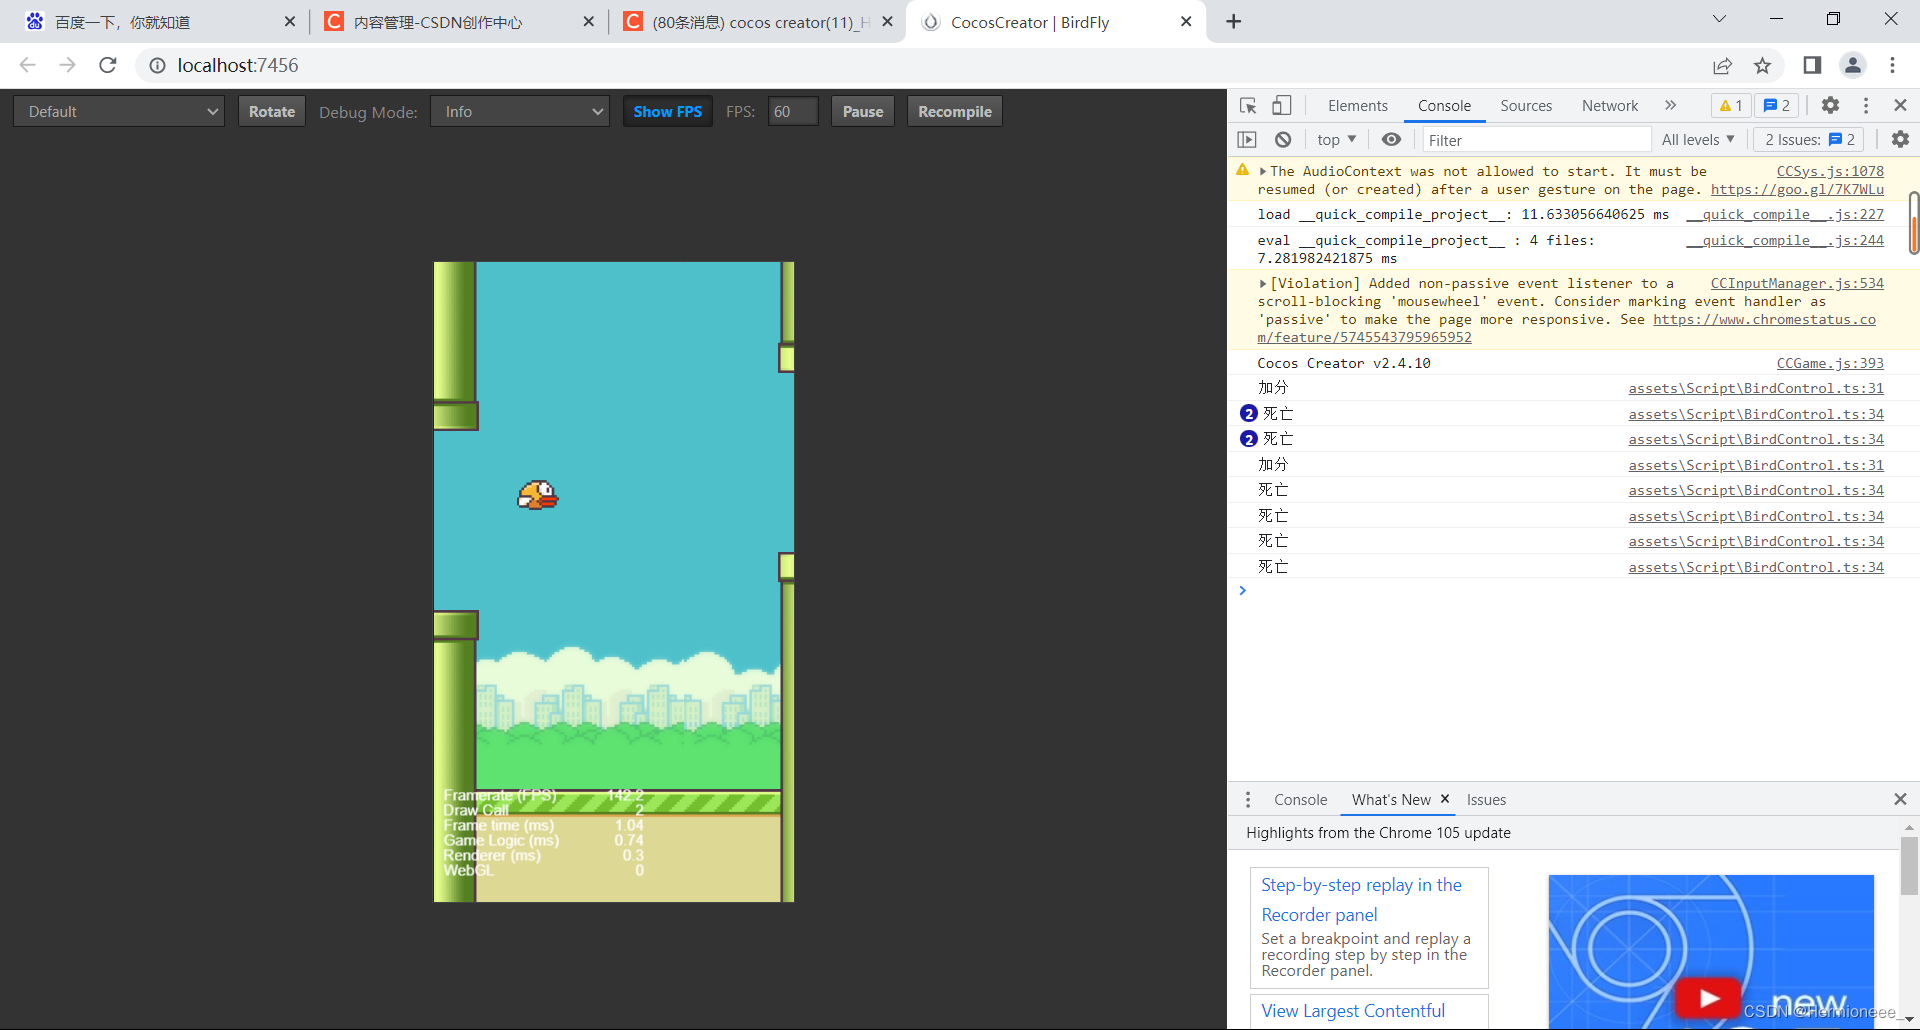Screen dimensions: 1920x1030
Task: Switch to the Sources tab
Action: (x=1526, y=105)
